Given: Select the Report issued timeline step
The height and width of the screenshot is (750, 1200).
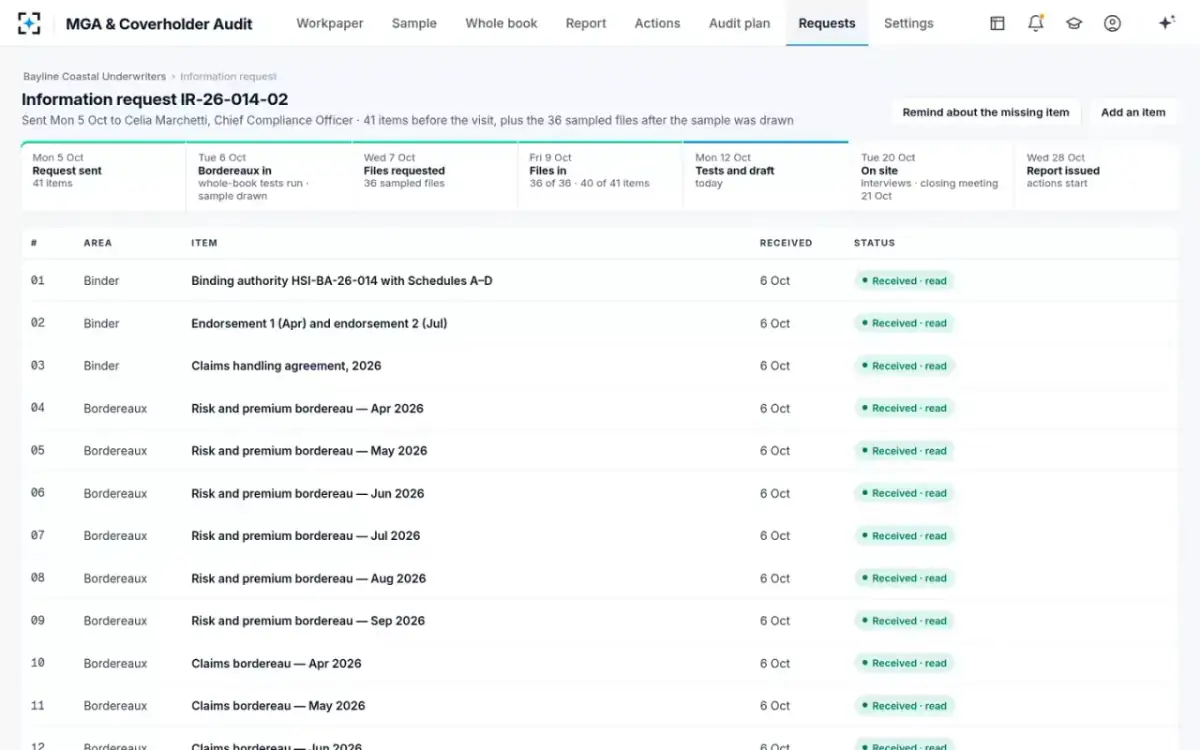Looking at the screenshot, I should 1097,176.
